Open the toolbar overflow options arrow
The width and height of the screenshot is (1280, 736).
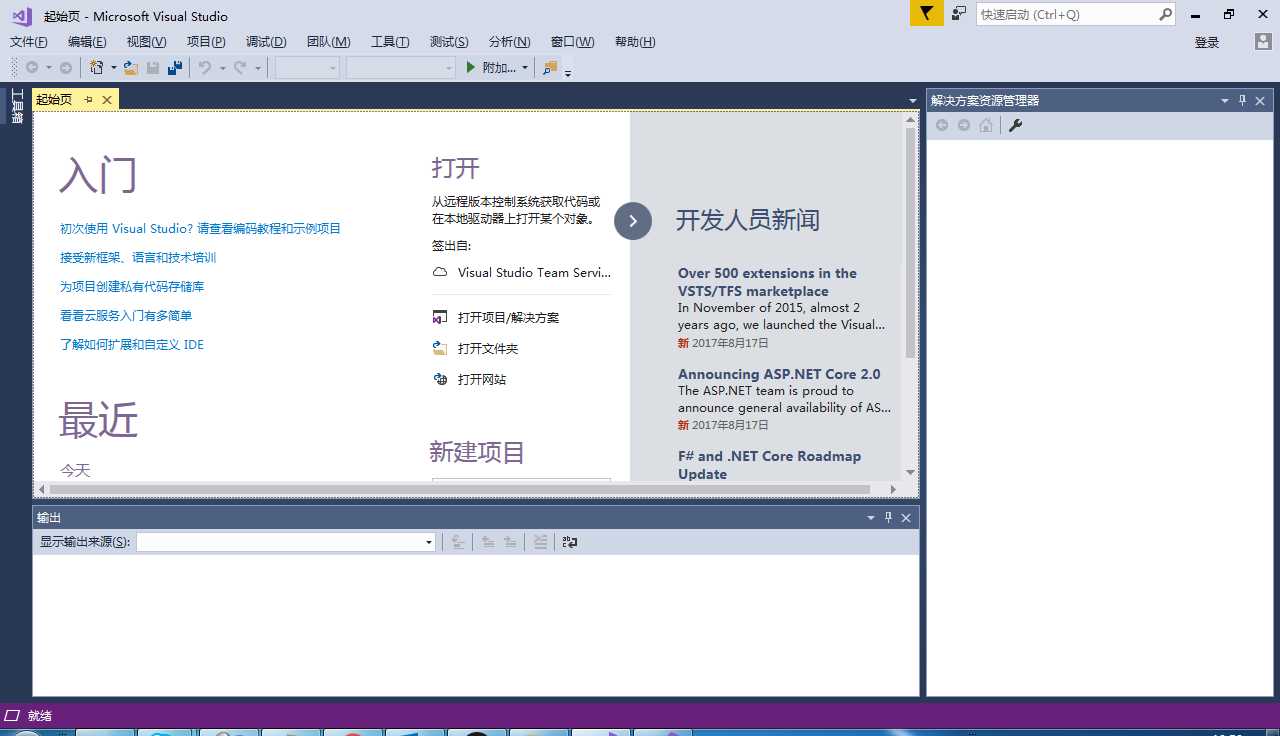[x=568, y=73]
